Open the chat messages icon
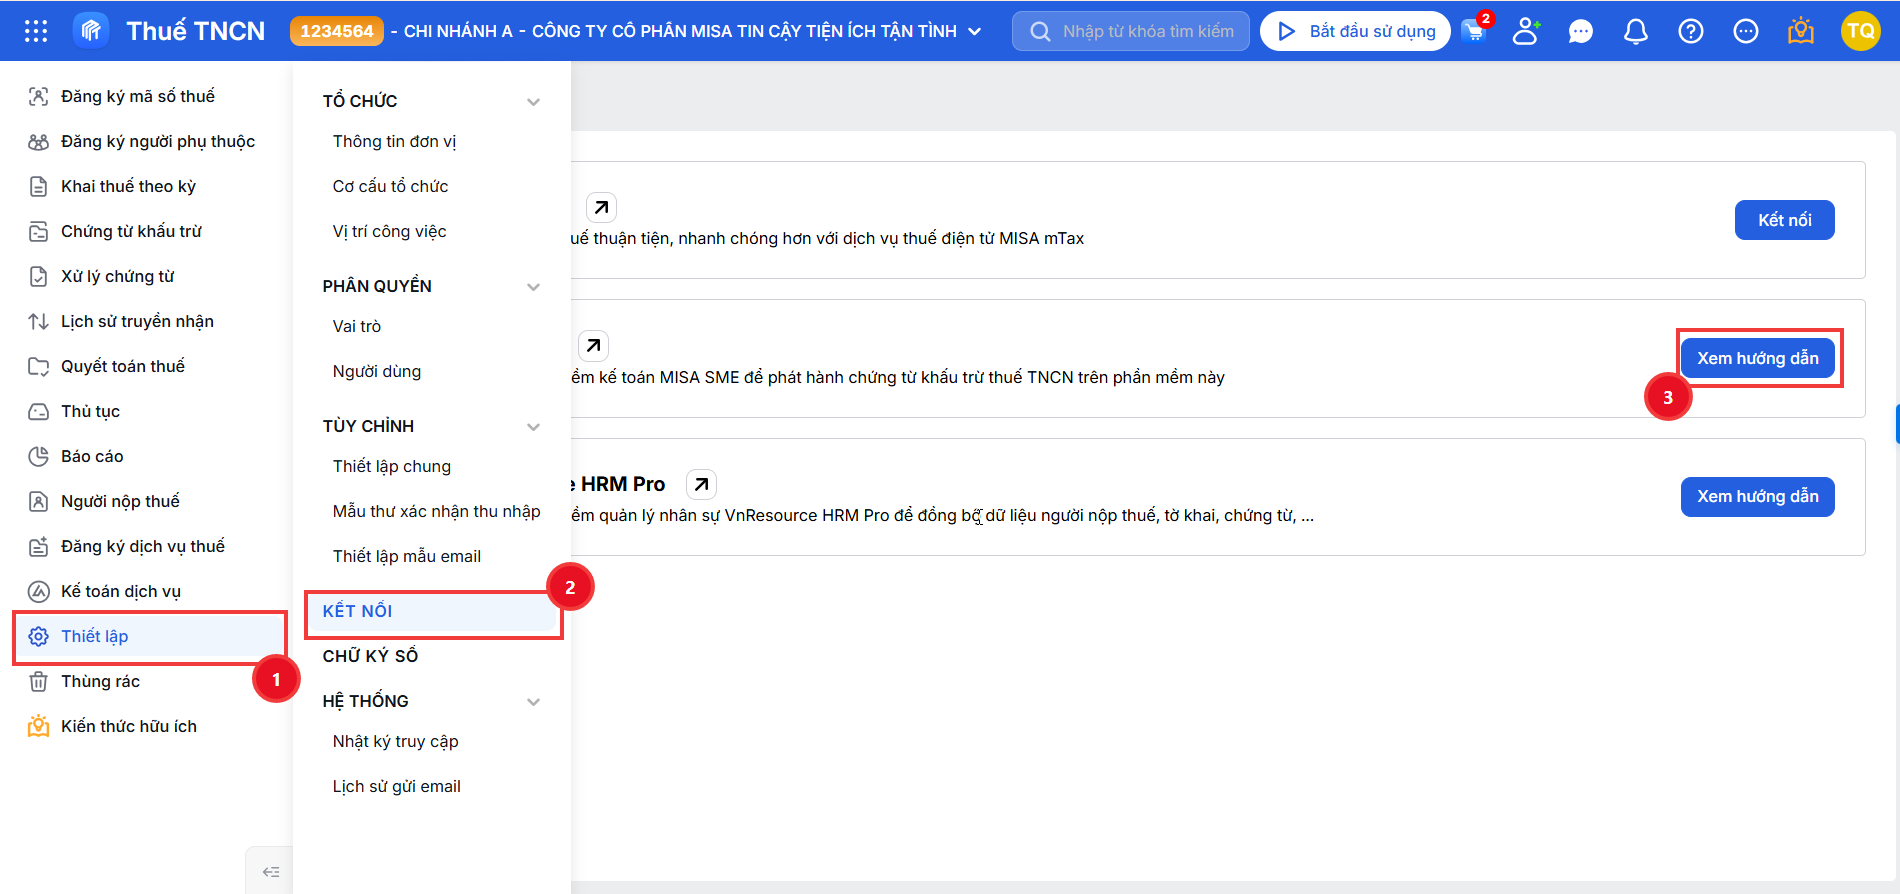The height and width of the screenshot is (894, 1900). [1581, 32]
